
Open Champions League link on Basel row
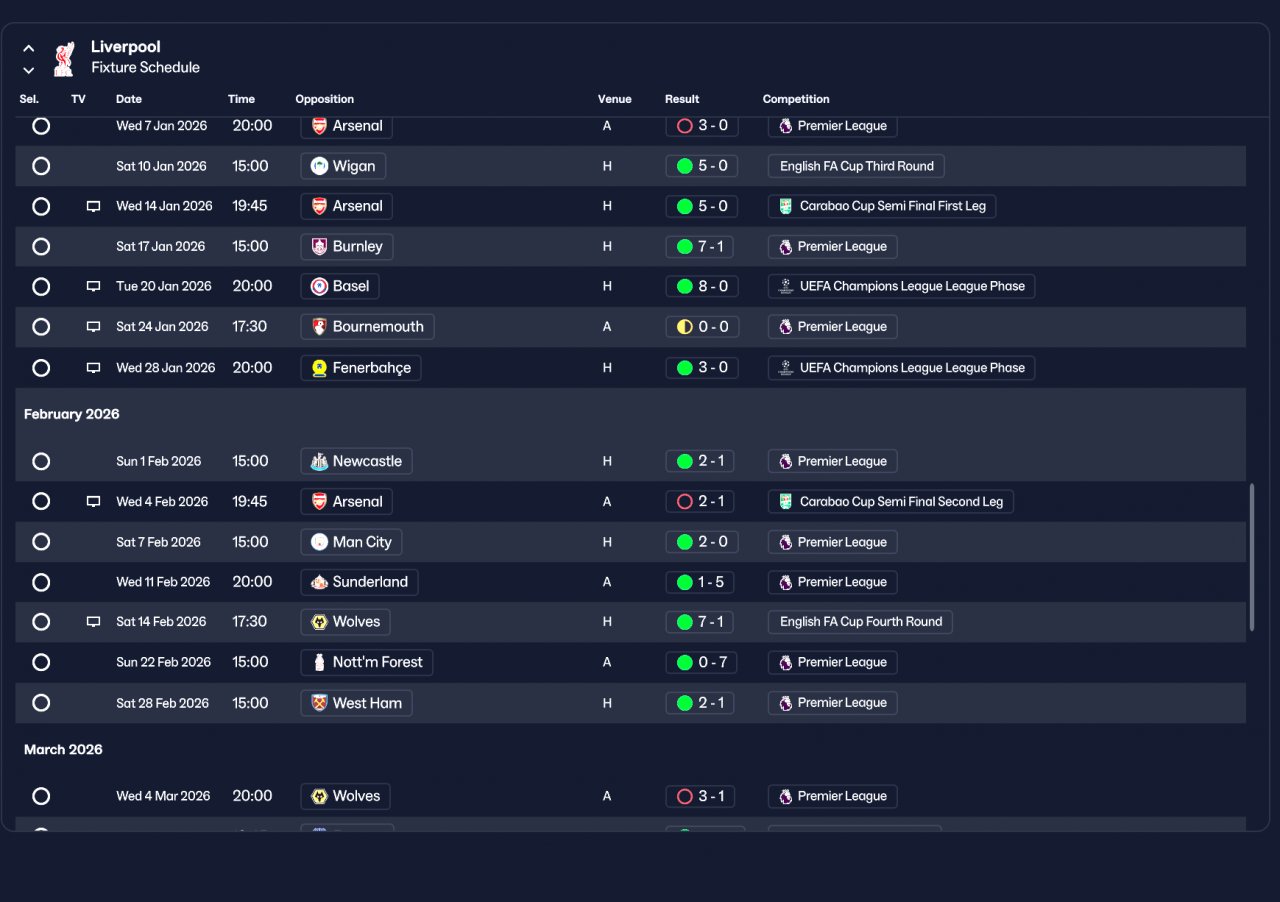(x=901, y=286)
